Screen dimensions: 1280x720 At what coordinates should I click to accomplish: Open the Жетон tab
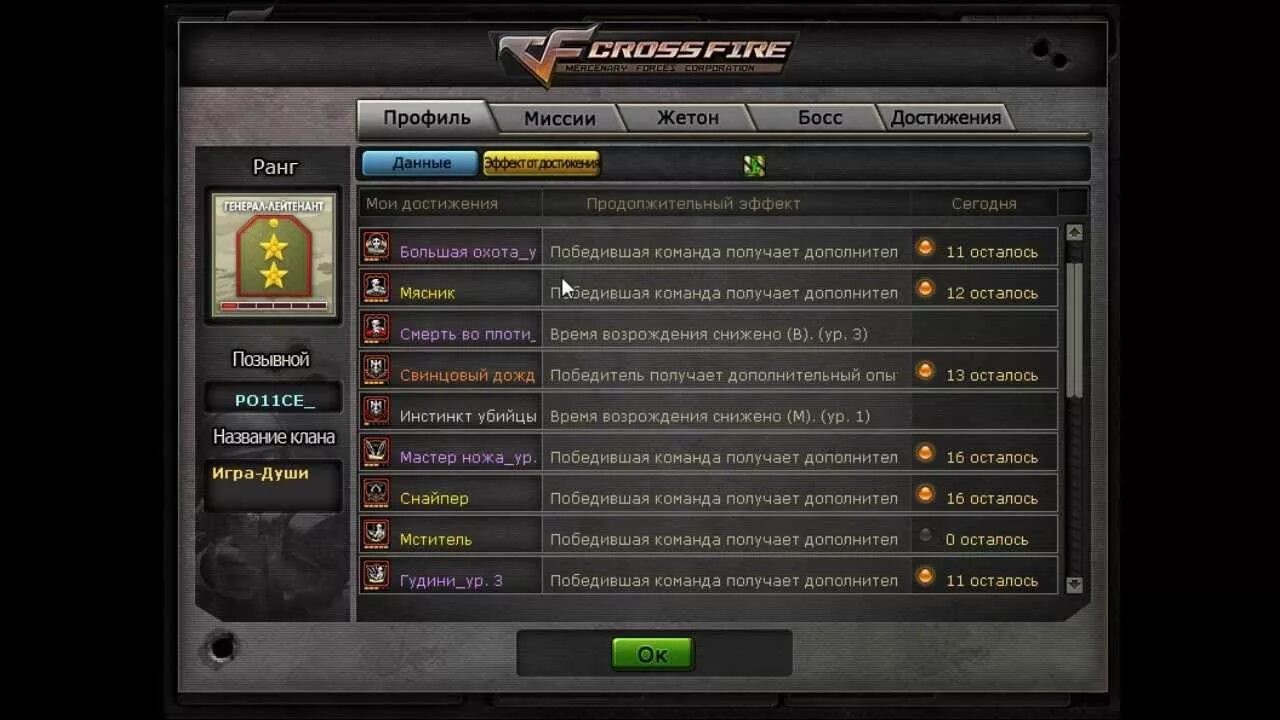point(687,117)
